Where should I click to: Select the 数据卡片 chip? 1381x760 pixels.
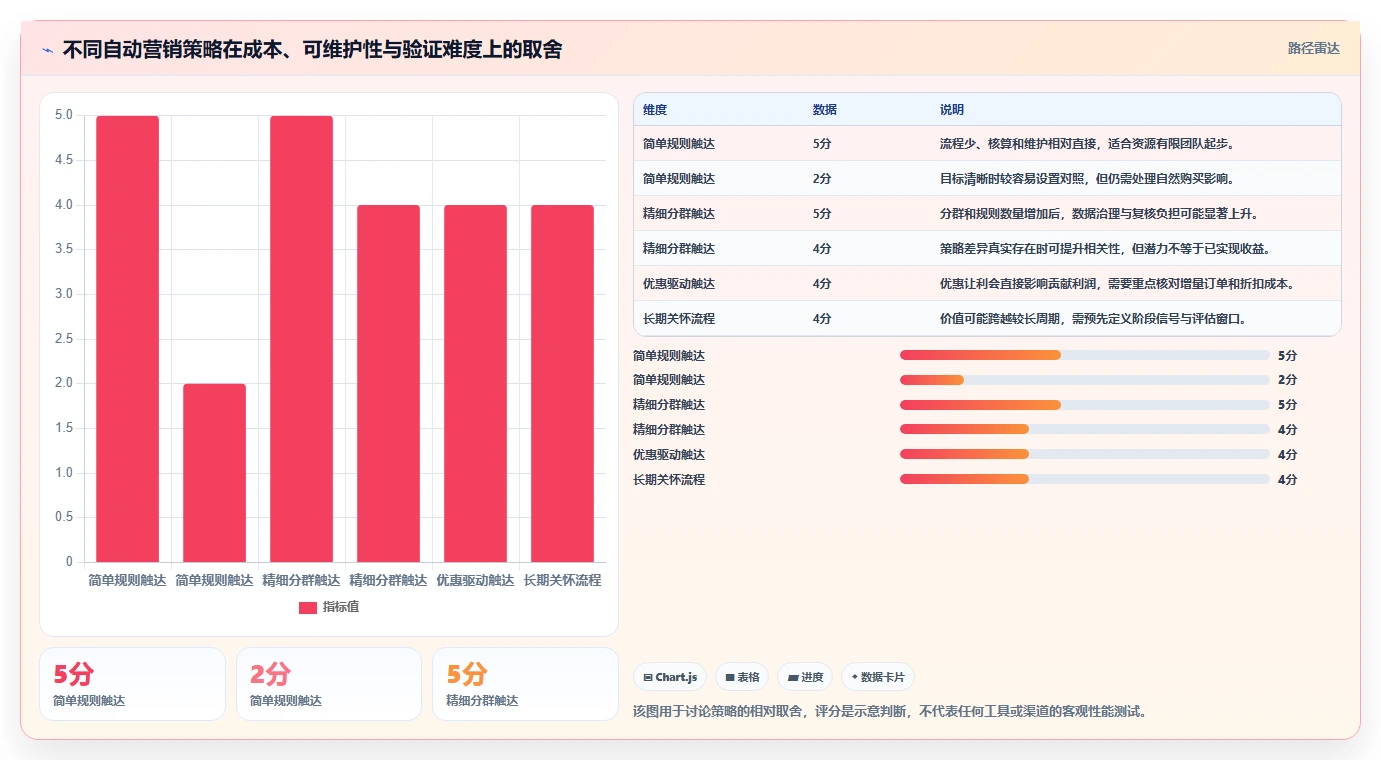[878, 677]
